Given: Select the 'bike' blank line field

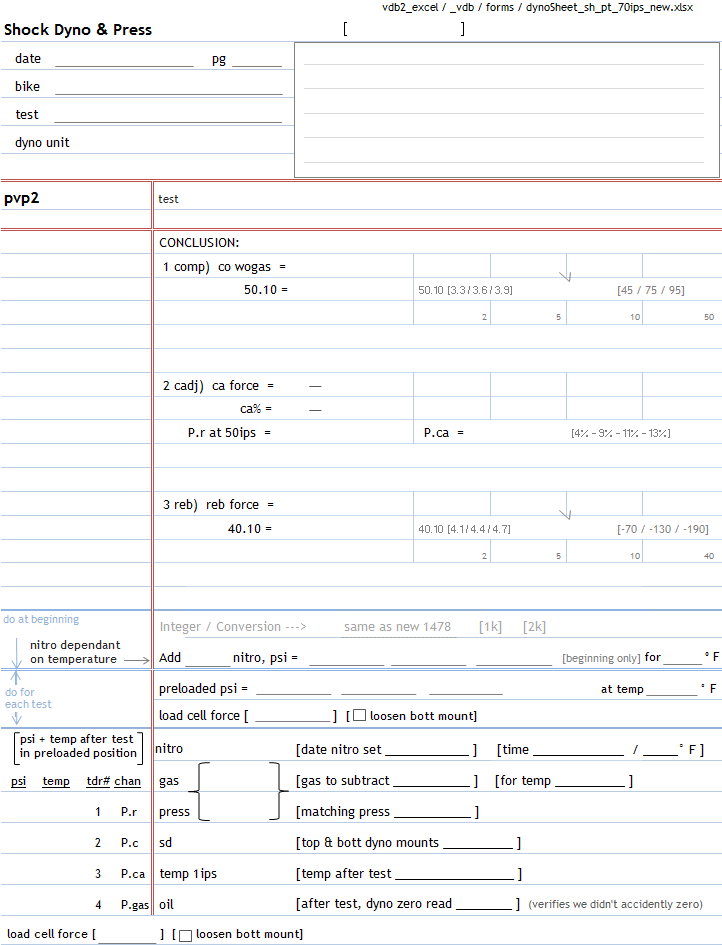Looking at the screenshot, I should coord(168,88).
